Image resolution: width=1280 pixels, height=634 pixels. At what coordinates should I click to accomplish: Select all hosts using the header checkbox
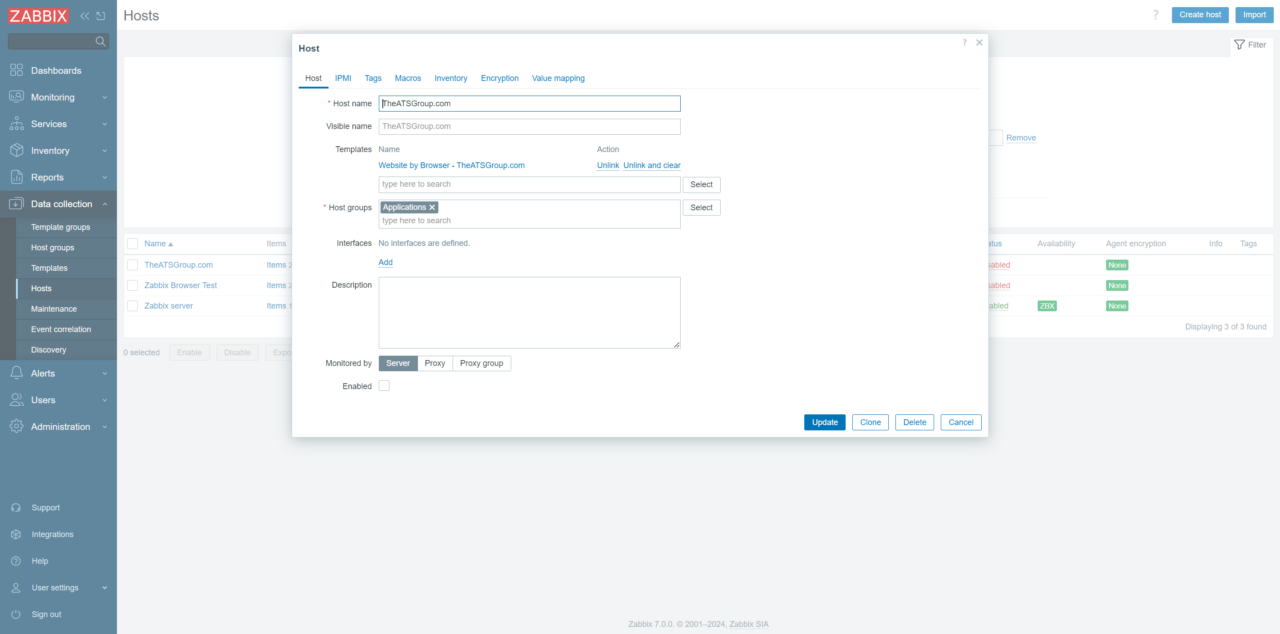[133, 243]
